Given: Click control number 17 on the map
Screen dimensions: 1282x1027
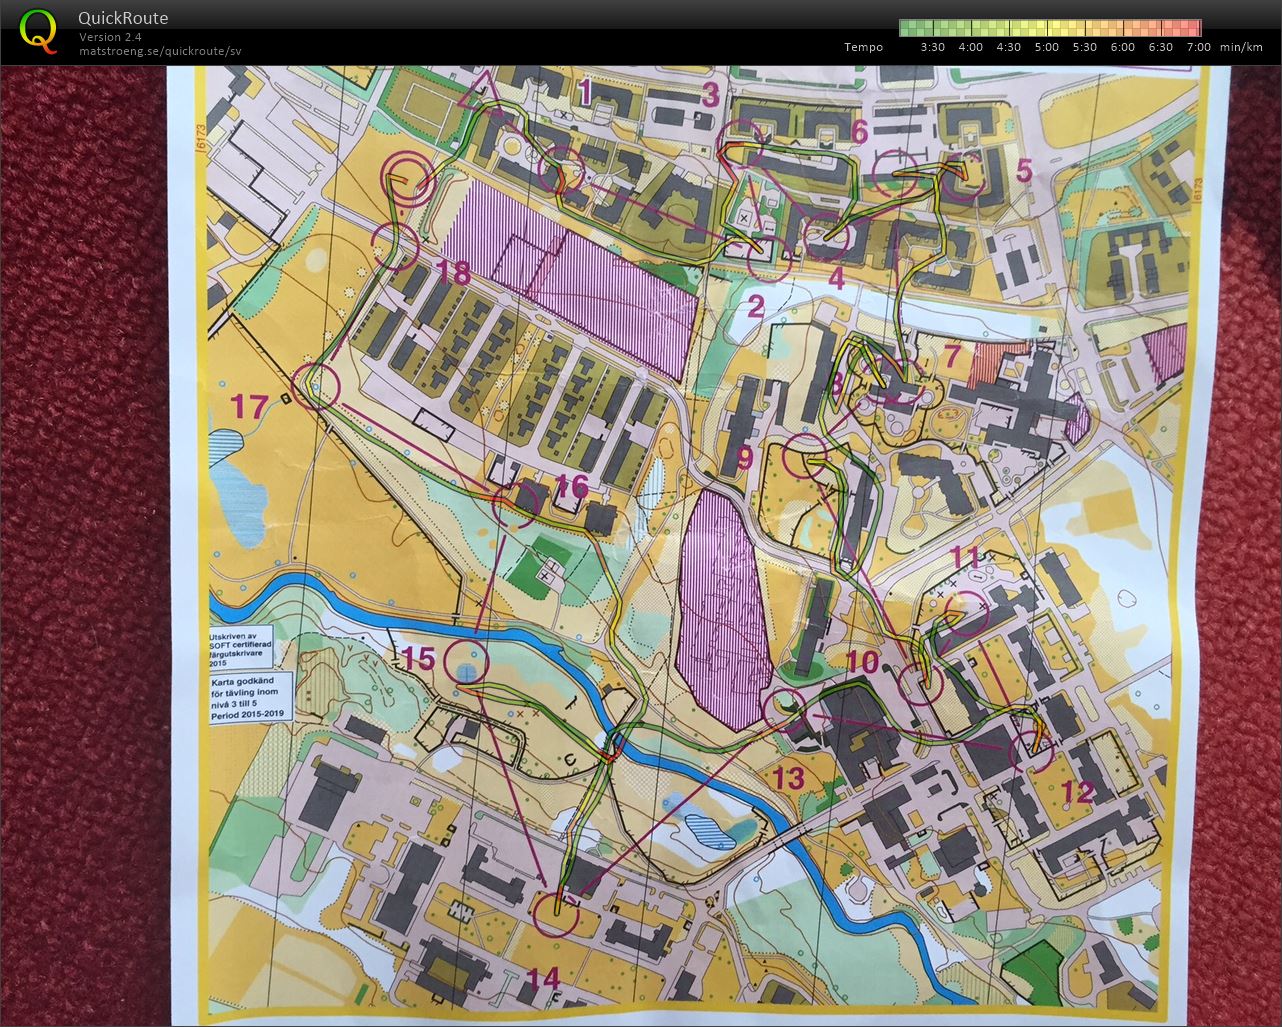Looking at the screenshot, I should coord(251,406).
